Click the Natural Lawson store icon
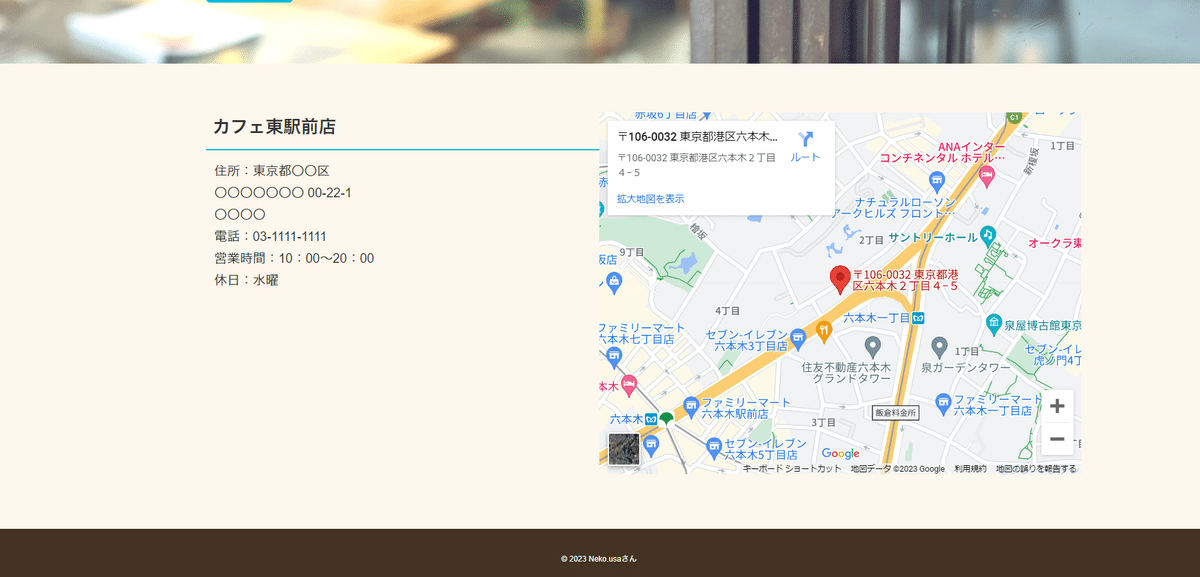The image size is (1200, 577). click(x=937, y=181)
